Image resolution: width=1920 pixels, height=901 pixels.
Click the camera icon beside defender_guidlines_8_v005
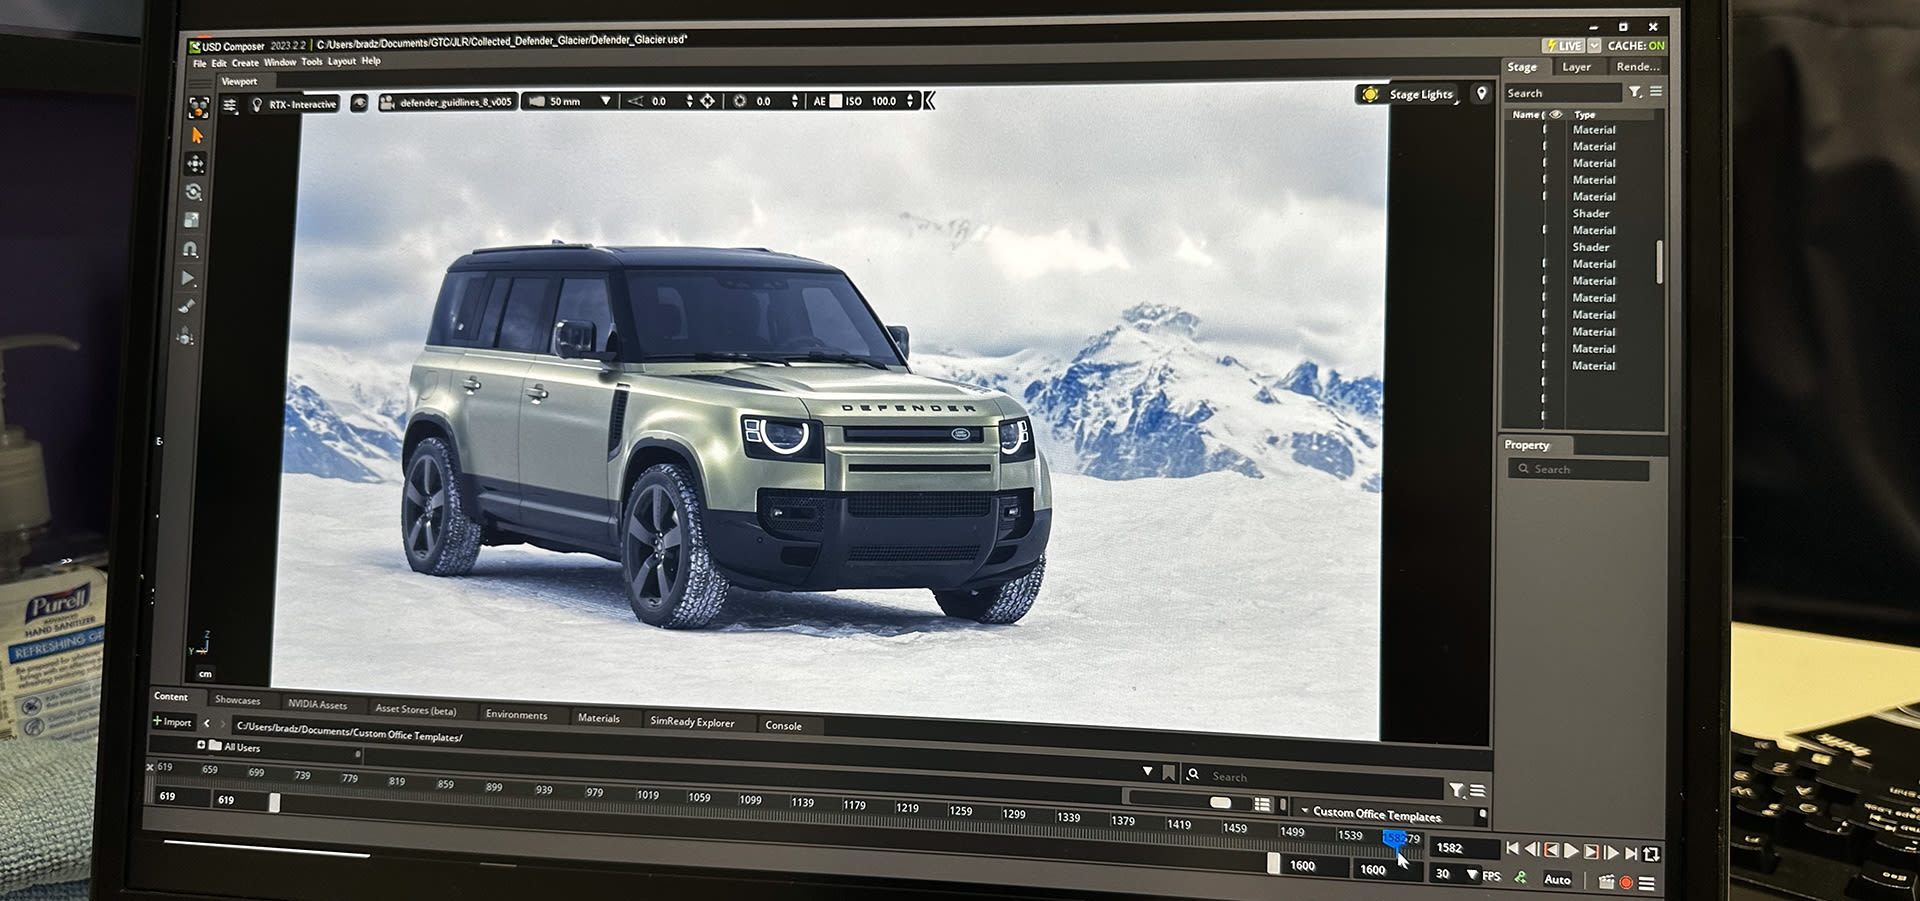387,101
